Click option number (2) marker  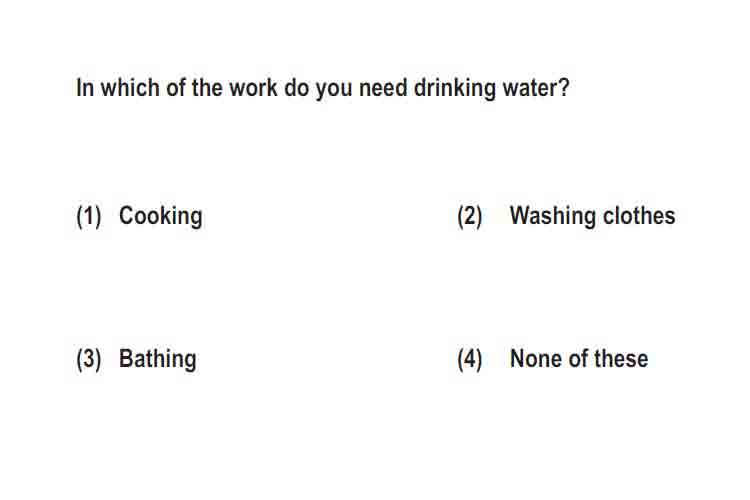click(470, 216)
